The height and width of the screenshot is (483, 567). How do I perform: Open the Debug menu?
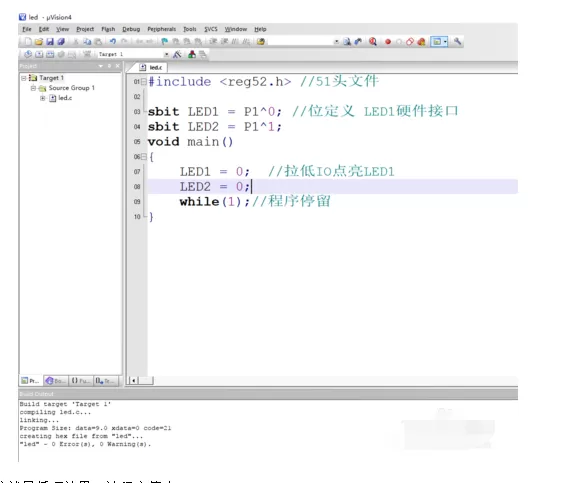pyautogui.click(x=131, y=29)
